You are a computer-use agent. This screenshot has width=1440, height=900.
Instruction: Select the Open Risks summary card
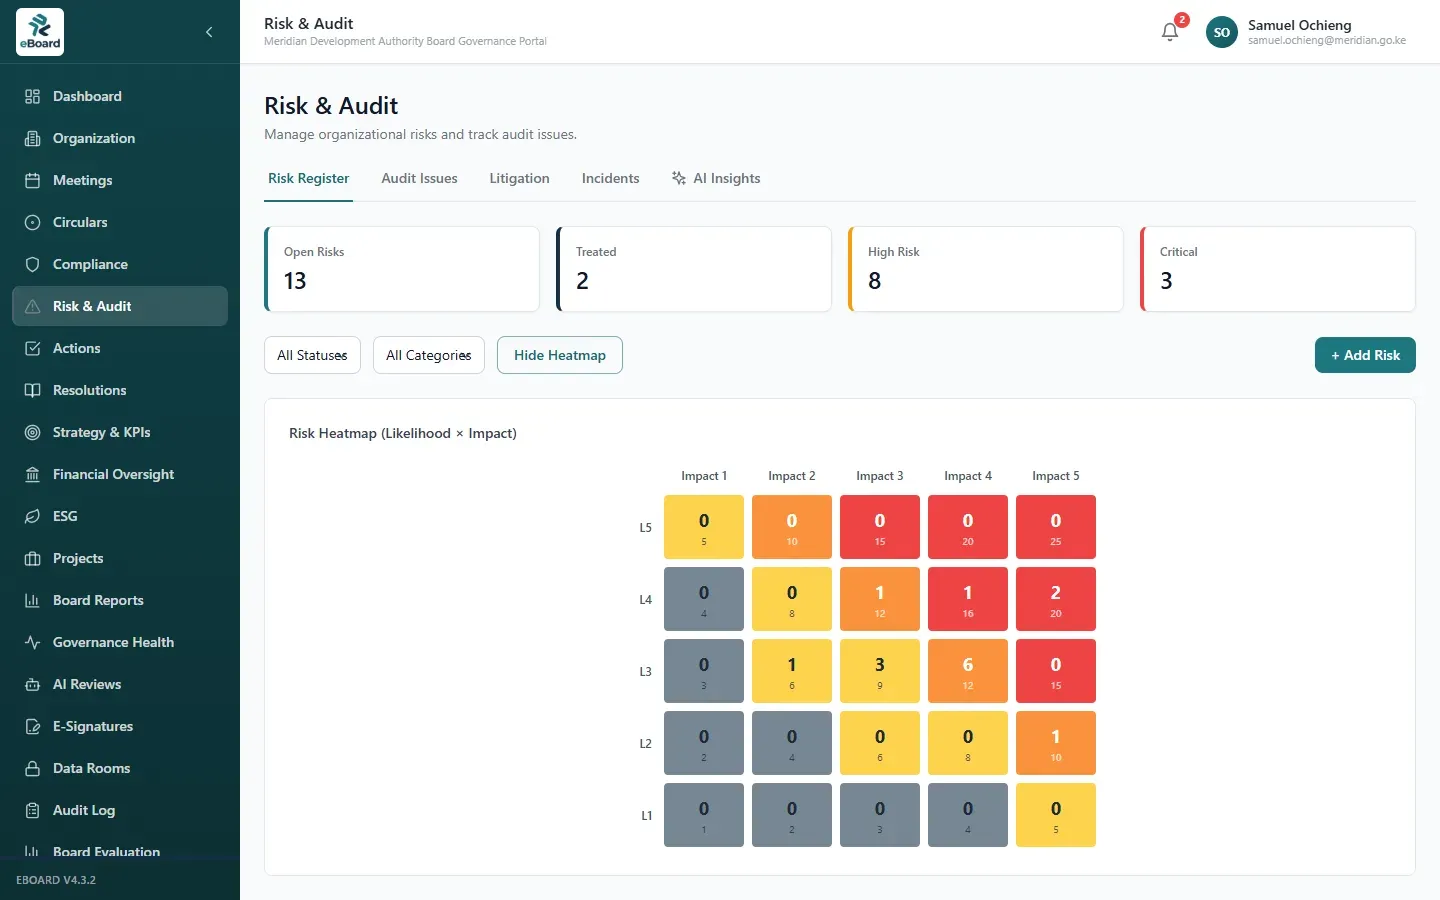pyautogui.click(x=402, y=269)
